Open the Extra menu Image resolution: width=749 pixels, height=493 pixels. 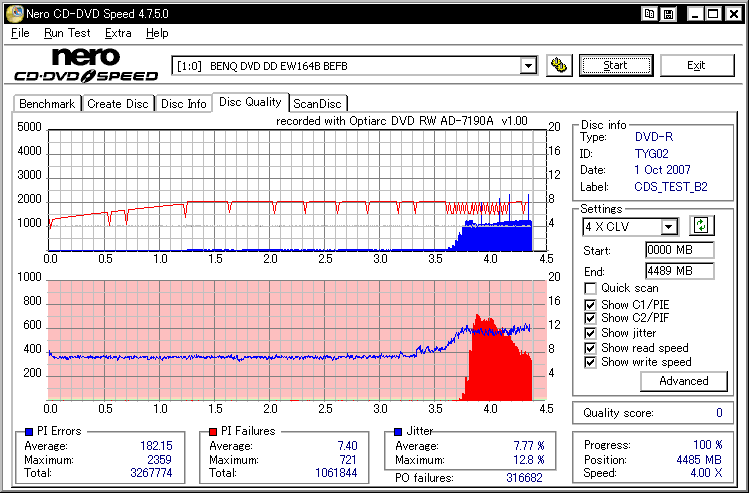pyautogui.click(x=118, y=33)
